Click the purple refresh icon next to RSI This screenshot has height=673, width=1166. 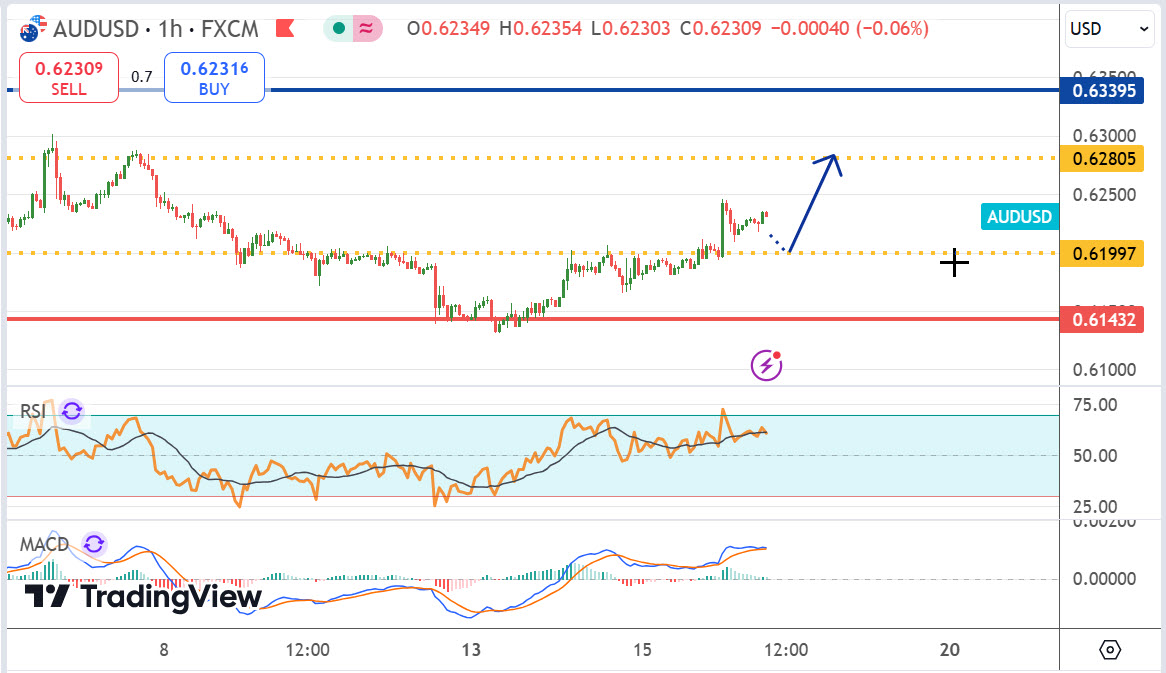pyautogui.click(x=72, y=411)
